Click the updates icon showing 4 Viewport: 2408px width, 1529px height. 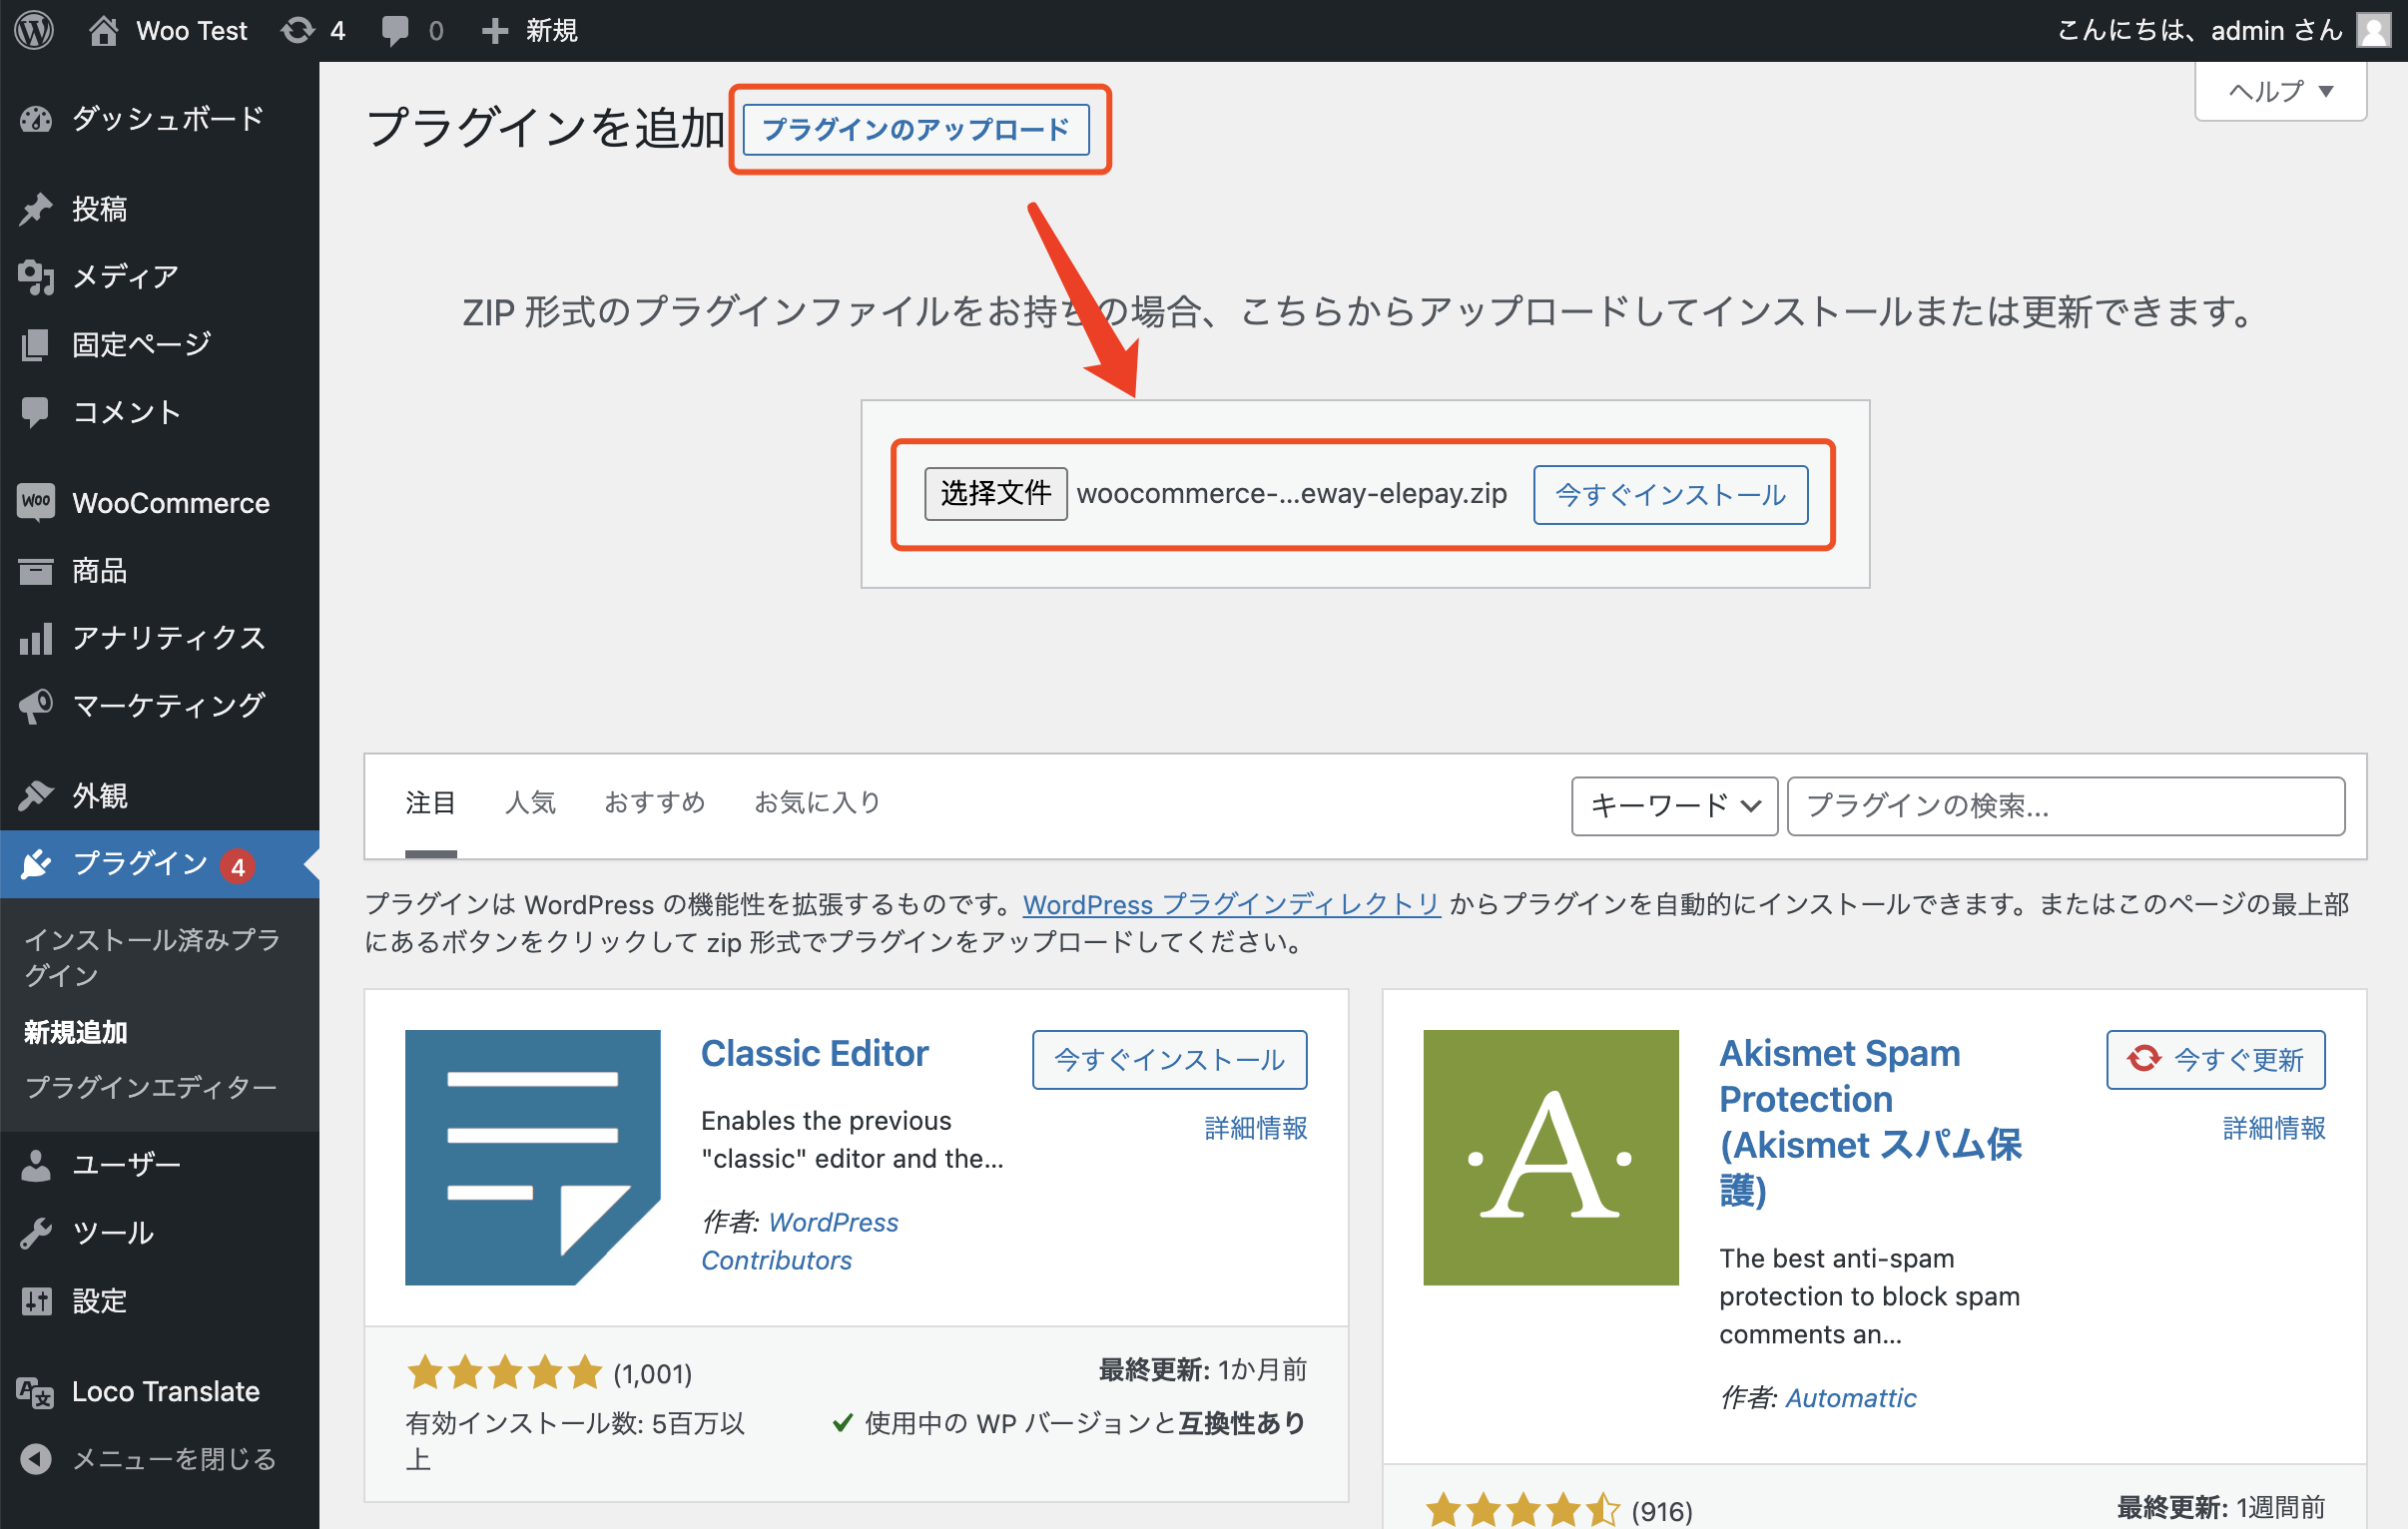point(298,30)
